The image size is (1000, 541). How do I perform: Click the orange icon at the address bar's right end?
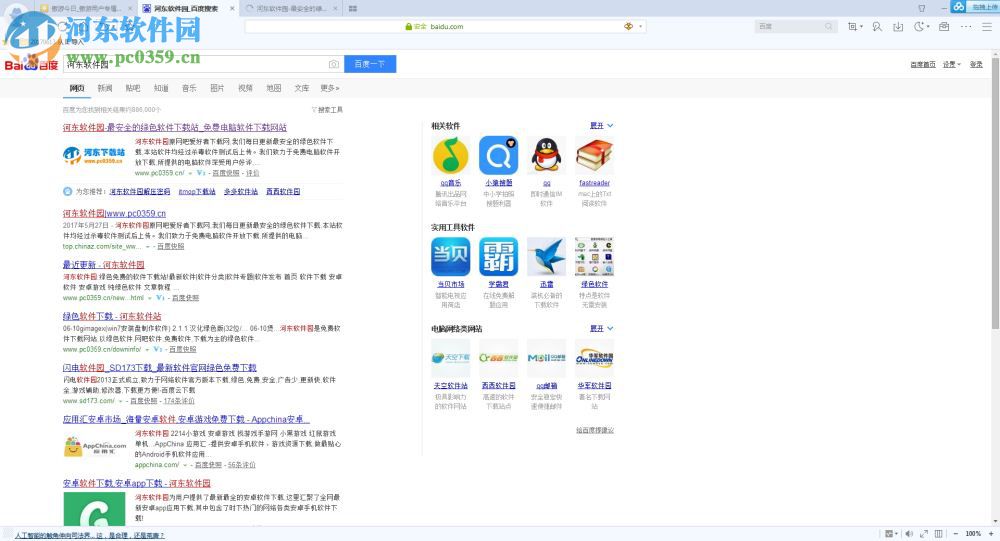(x=628, y=26)
